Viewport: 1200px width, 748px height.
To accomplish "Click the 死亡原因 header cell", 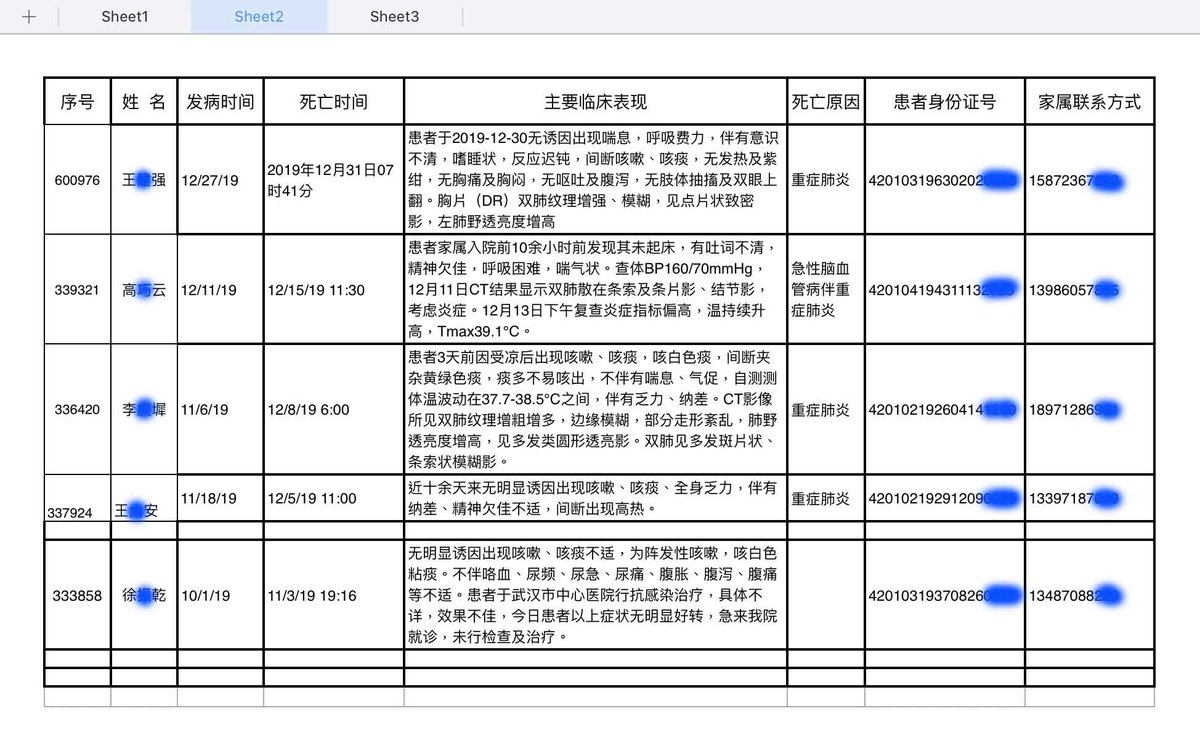I will (x=825, y=102).
